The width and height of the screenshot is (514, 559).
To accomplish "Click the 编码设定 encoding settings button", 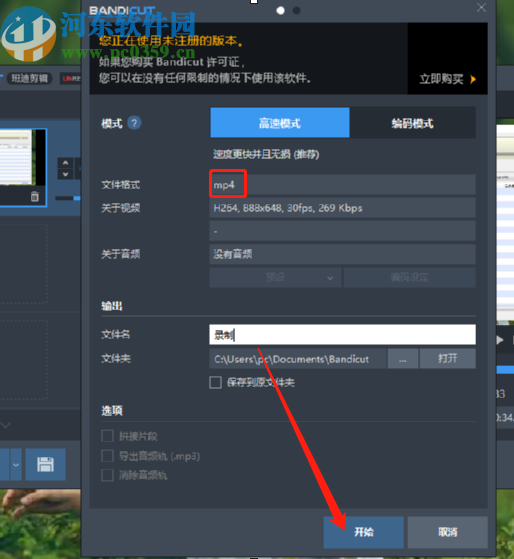I will tap(410, 277).
